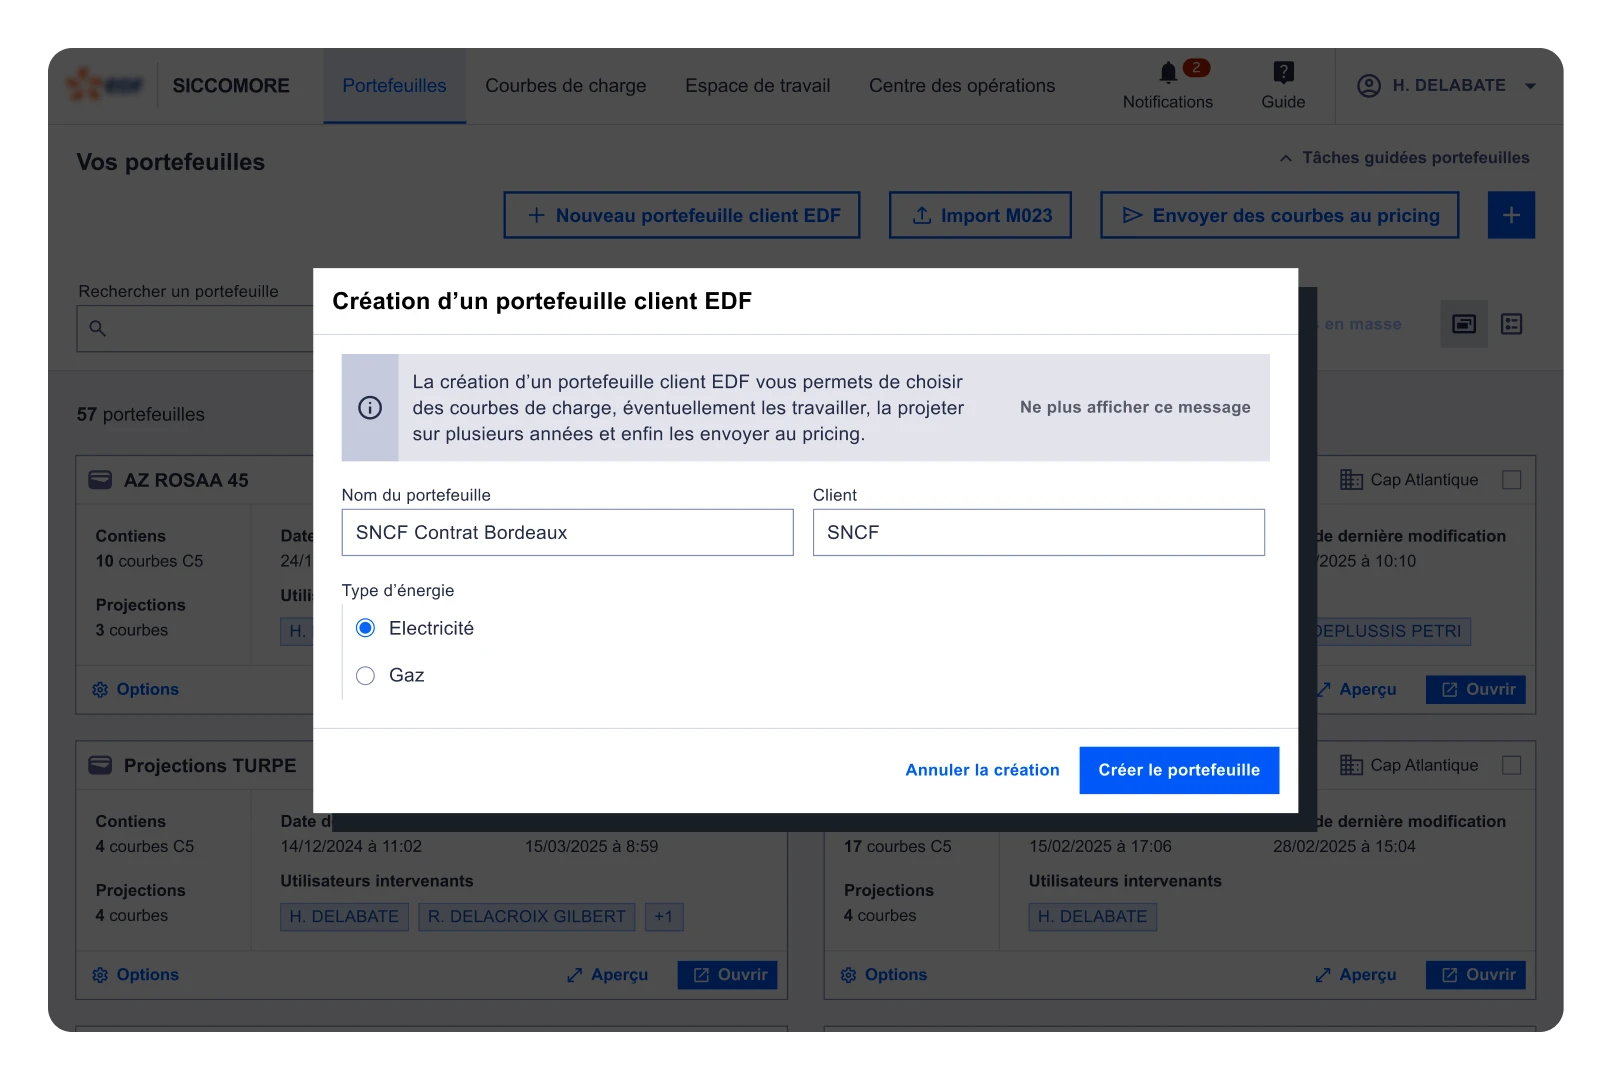Click the gear icon in Projections TURPE Options
Image resolution: width=1612 pixels, height=1079 pixels.
pos(100,975)
